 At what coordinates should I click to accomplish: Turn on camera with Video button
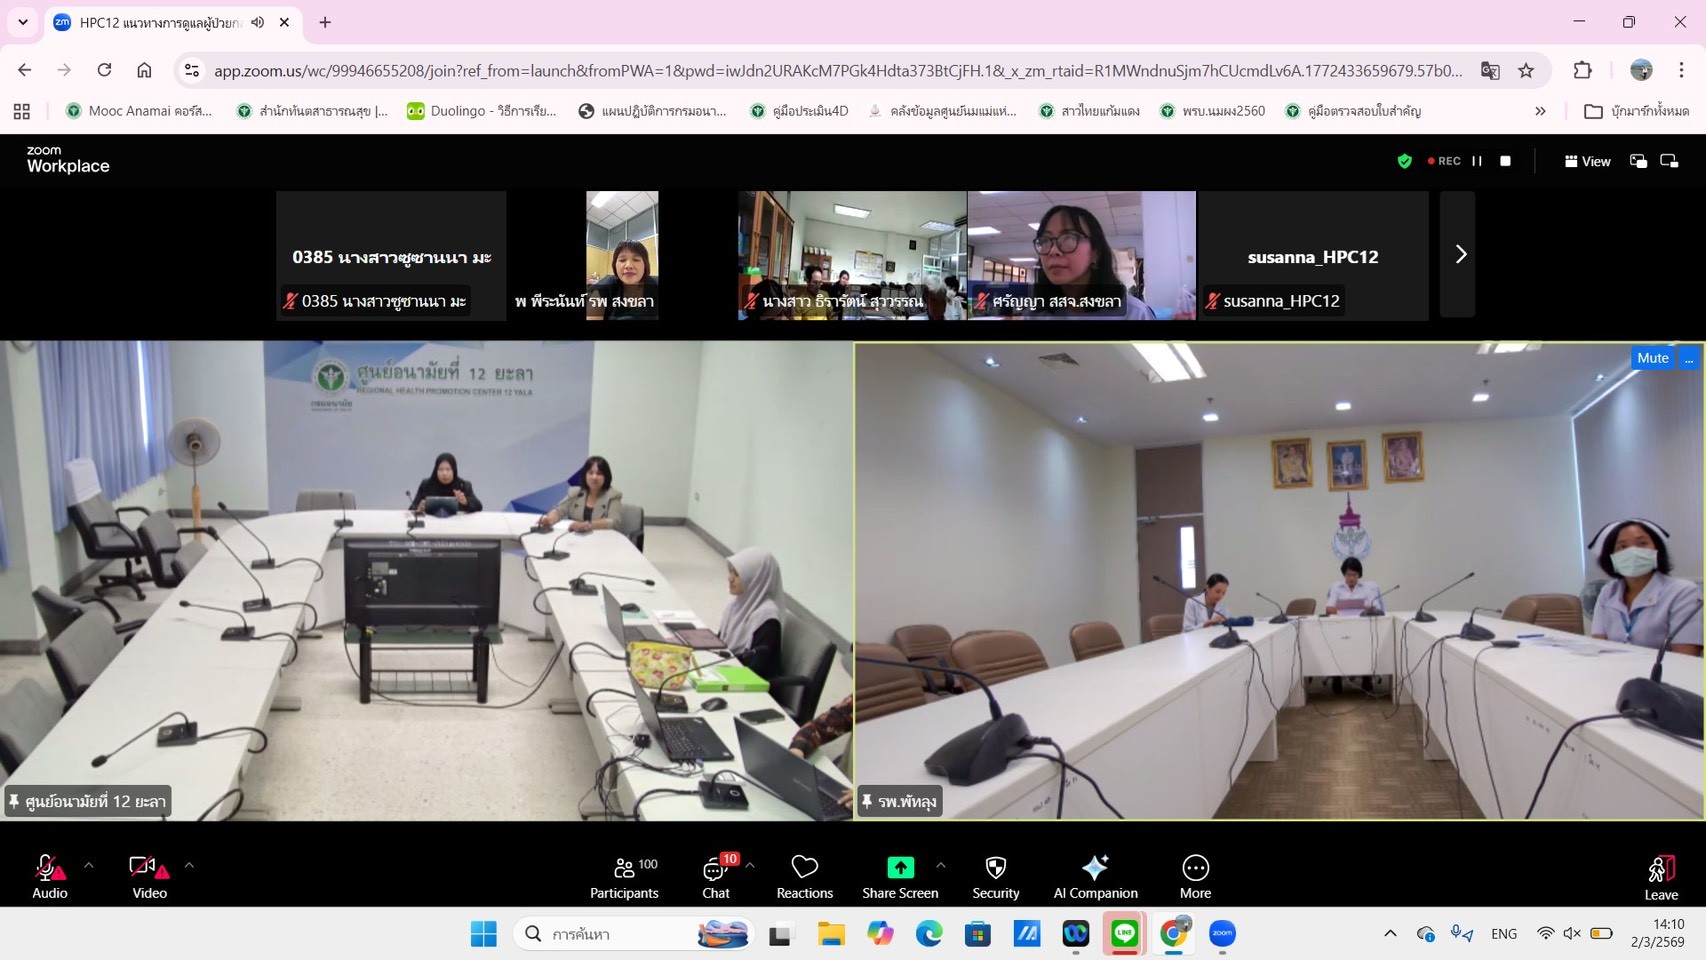(x=149, y=876)
